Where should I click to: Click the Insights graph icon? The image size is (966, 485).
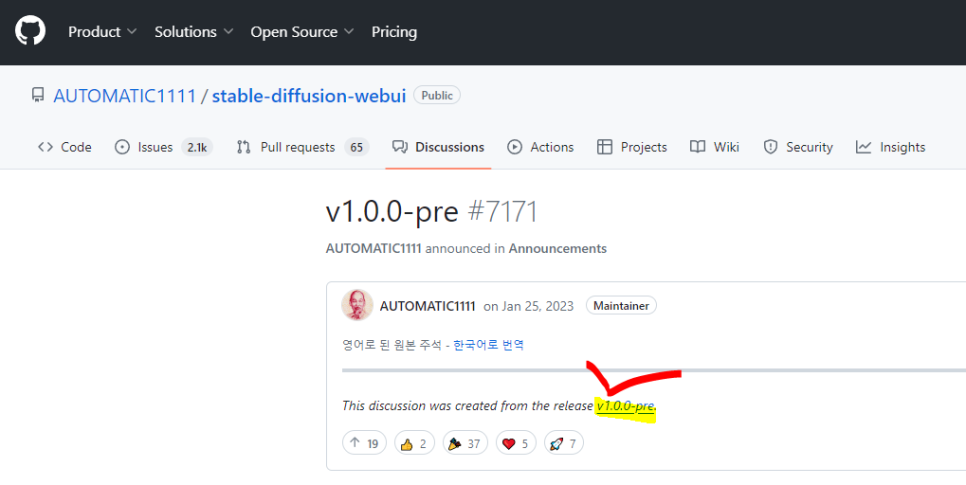click(864, 147)
